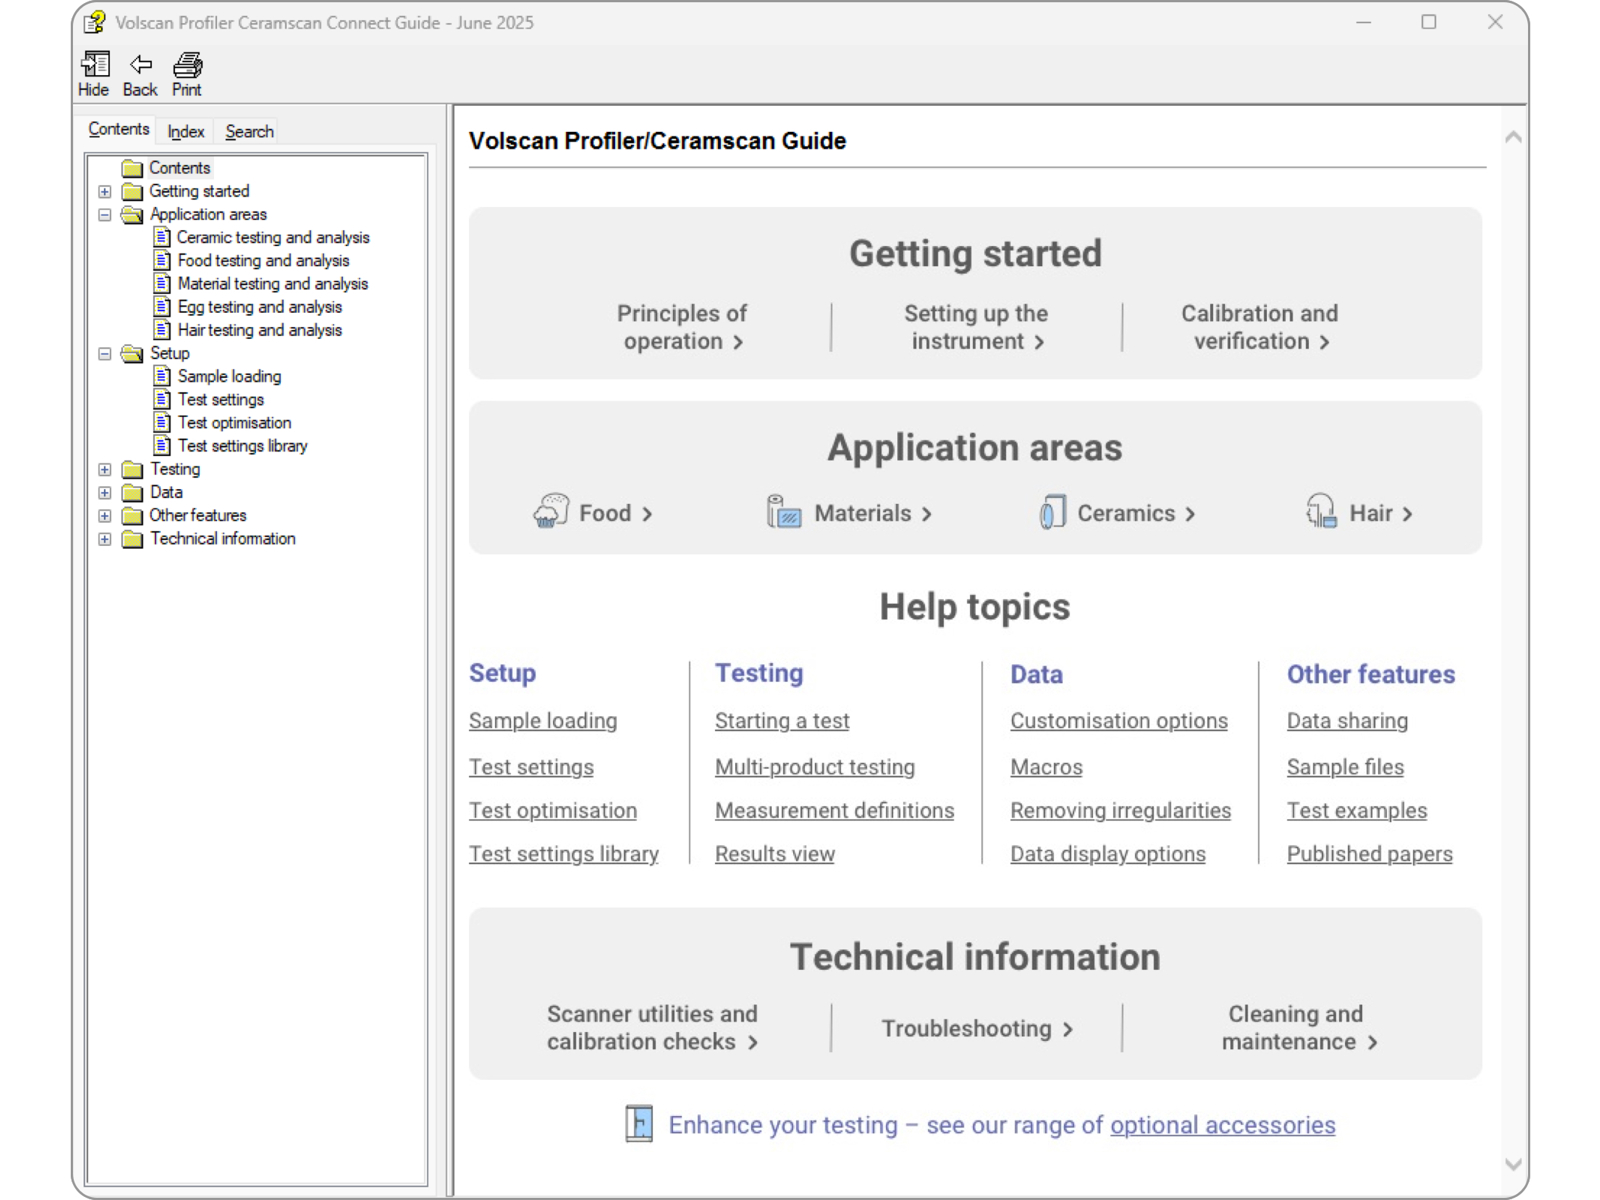Click the Technical information folder icon
The image size is (1600, 1200).
pyautogui.click(x=132, y=538)
